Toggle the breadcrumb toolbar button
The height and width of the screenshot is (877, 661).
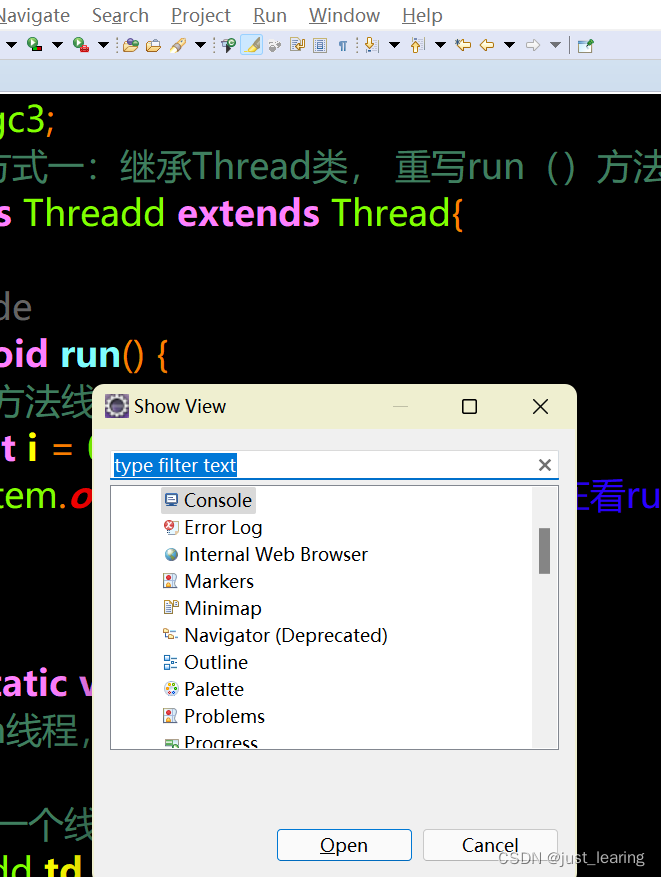(228, 45)
